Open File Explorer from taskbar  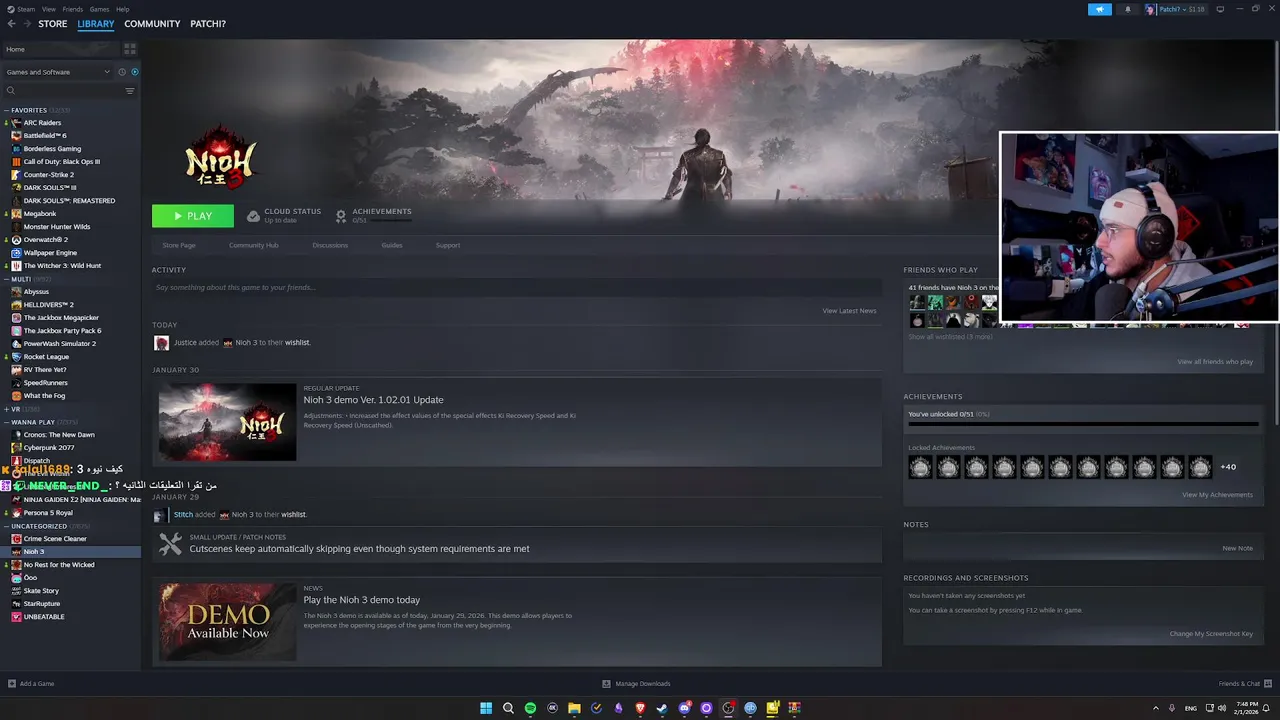[x=574, y=708]
